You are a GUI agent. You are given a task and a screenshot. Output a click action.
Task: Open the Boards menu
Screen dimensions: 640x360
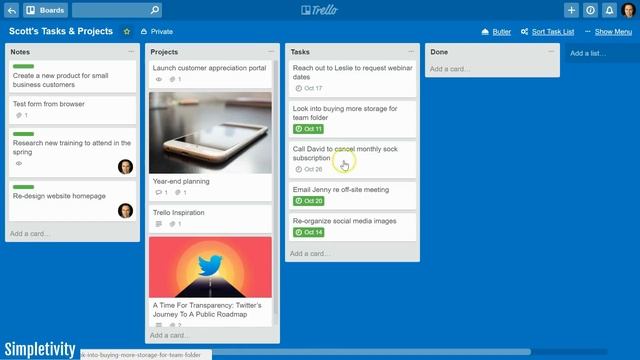pyautogui.click(x=45, y=10)
